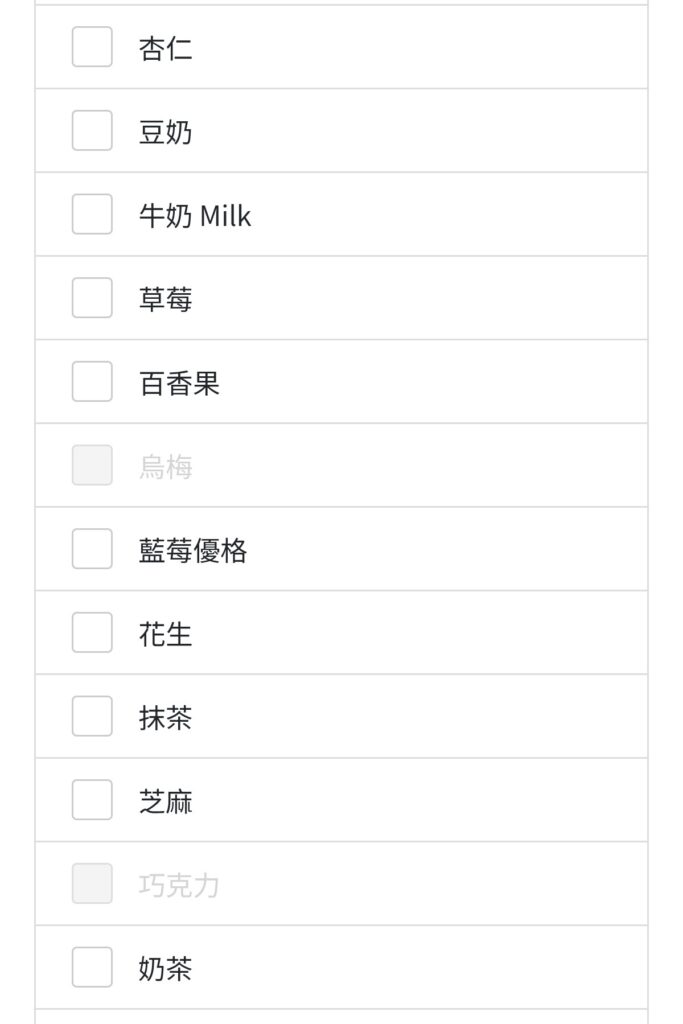The image size is (683, 1024).
Task: Enable the 芝麻 checkbox
Action: (x=92, y=799)
